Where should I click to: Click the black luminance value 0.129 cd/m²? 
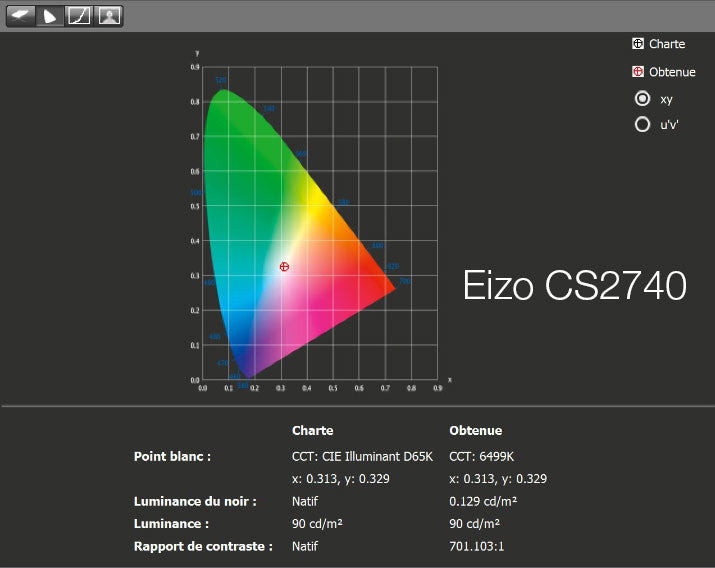(x=483, y=501)
